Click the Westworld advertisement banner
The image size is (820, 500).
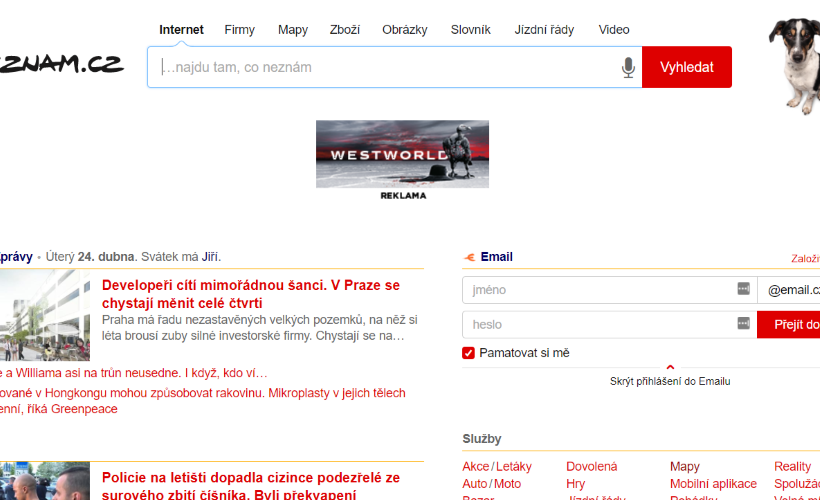click(402, 154)
